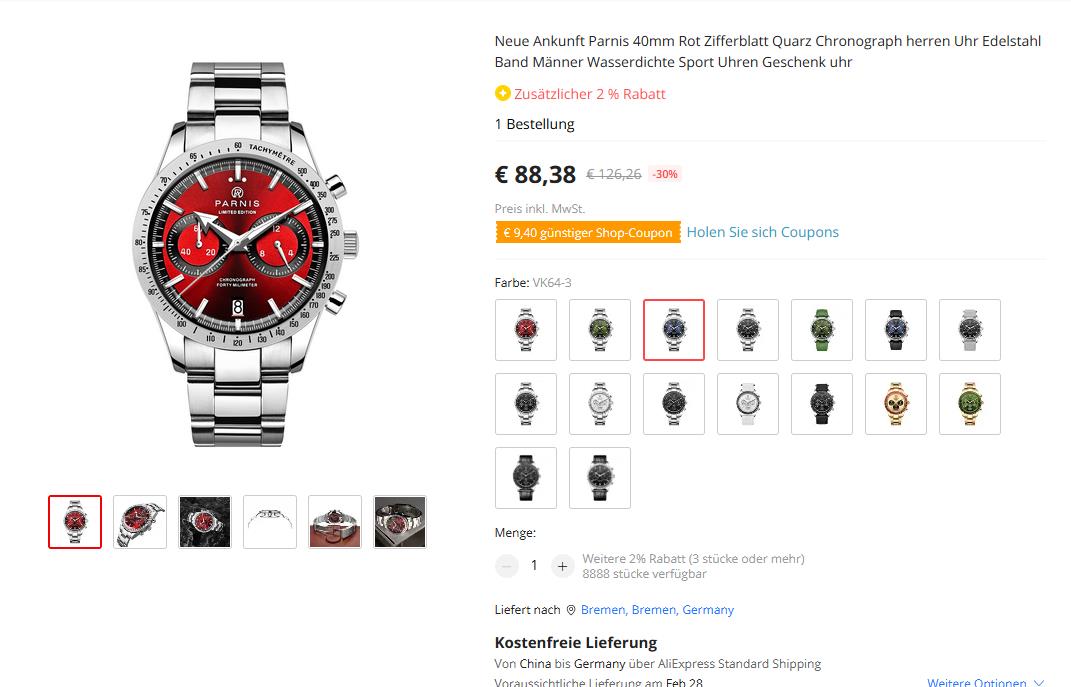Select the red dial watch color swatch
The width and height of the screenshot is (1071, 687).
(526, 330)
